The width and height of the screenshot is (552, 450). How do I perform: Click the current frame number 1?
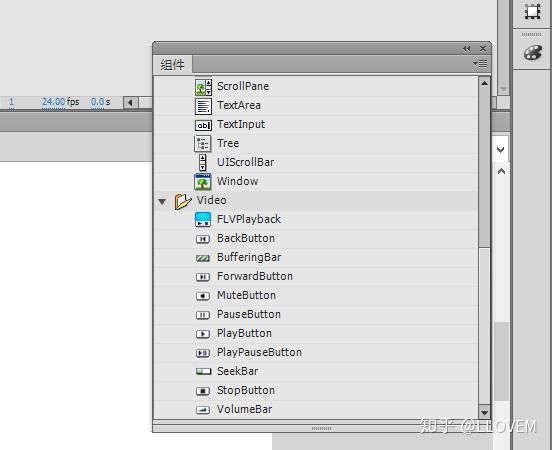[12, 102]
